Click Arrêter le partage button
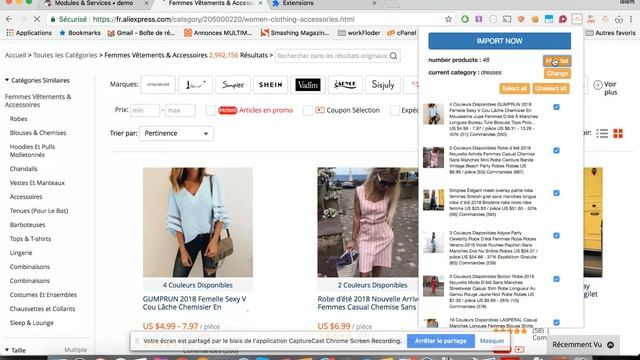 [440, 341]
